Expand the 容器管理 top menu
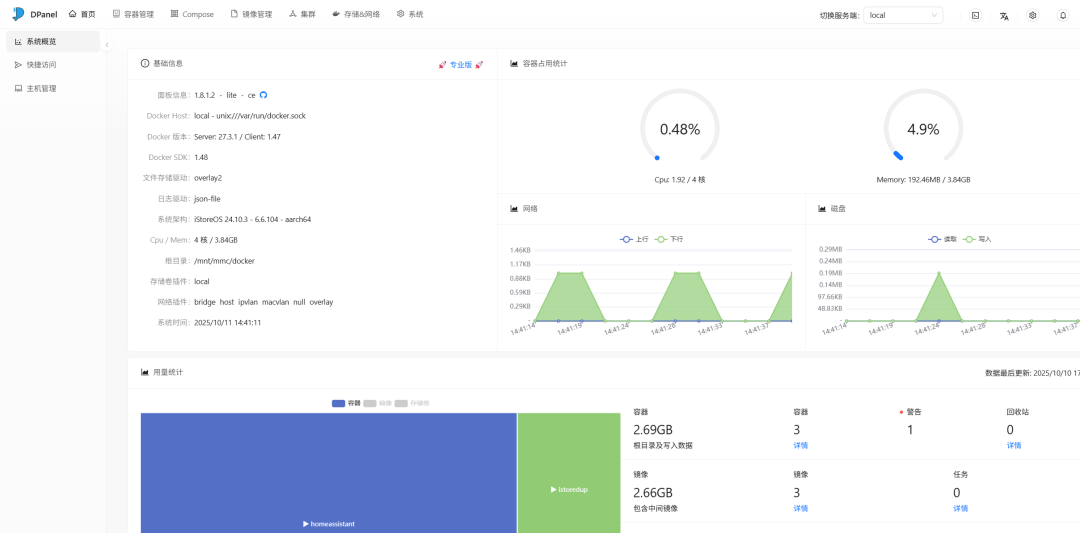The width and height of the screenshot is (1080, 533). (x=133, y=14)
